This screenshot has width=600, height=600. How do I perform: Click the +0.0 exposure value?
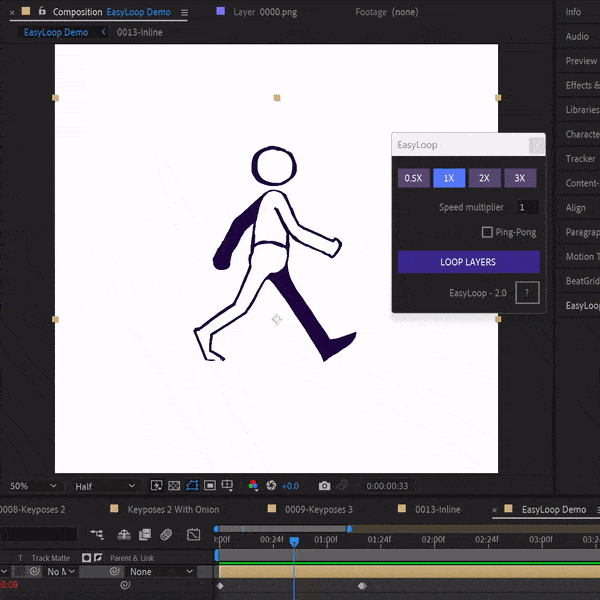290,486
